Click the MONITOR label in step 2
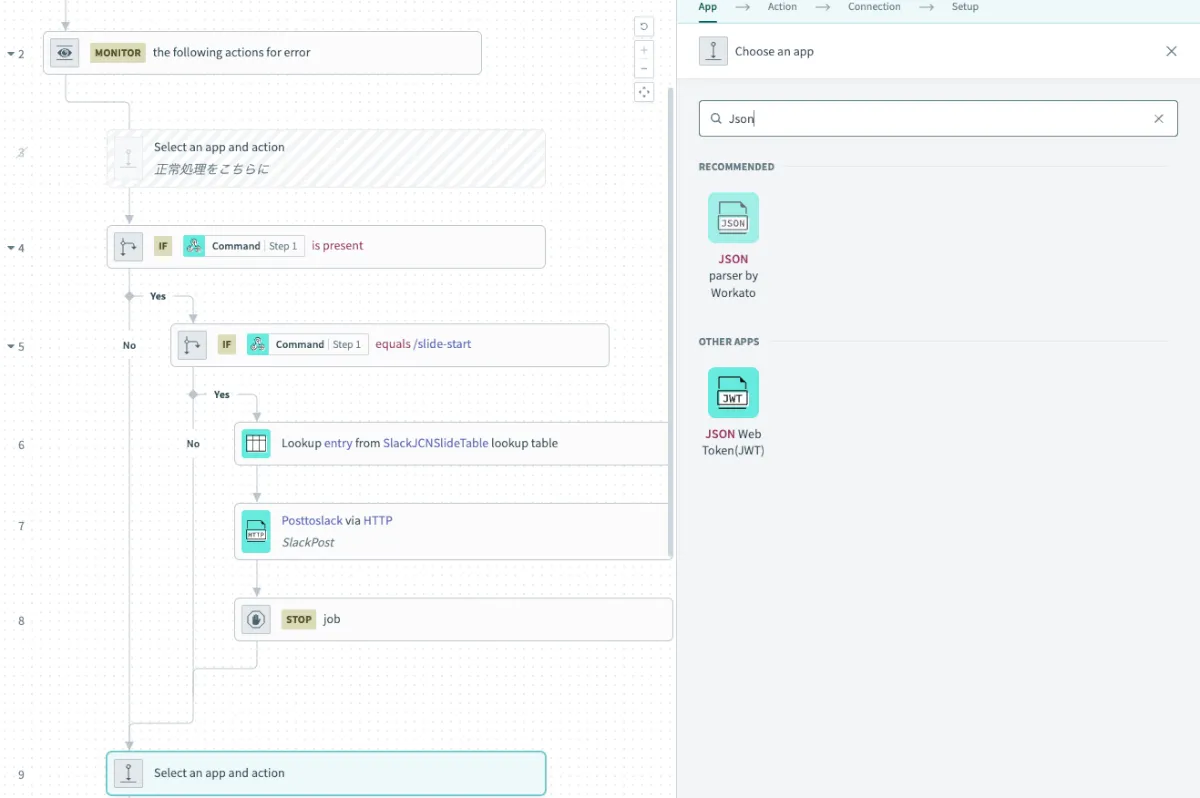 [x=118, y=53]
